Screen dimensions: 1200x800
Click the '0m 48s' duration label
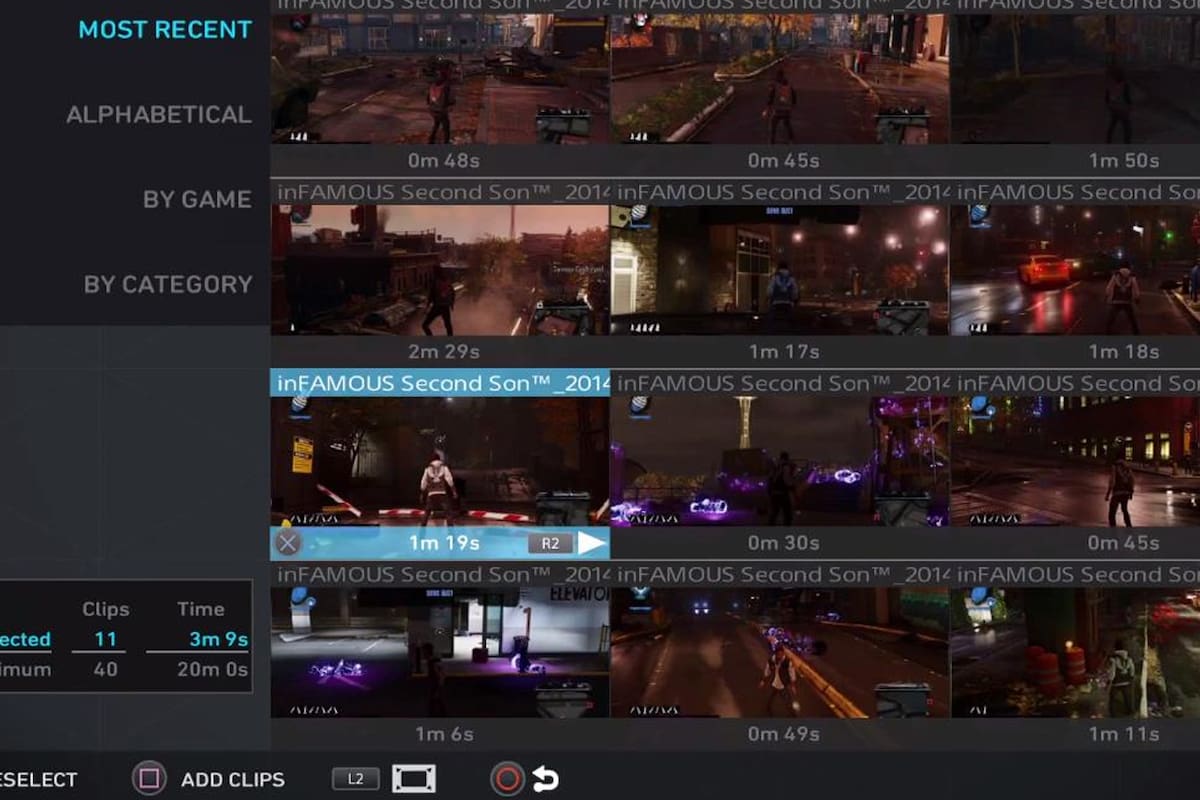coord(444,160)
